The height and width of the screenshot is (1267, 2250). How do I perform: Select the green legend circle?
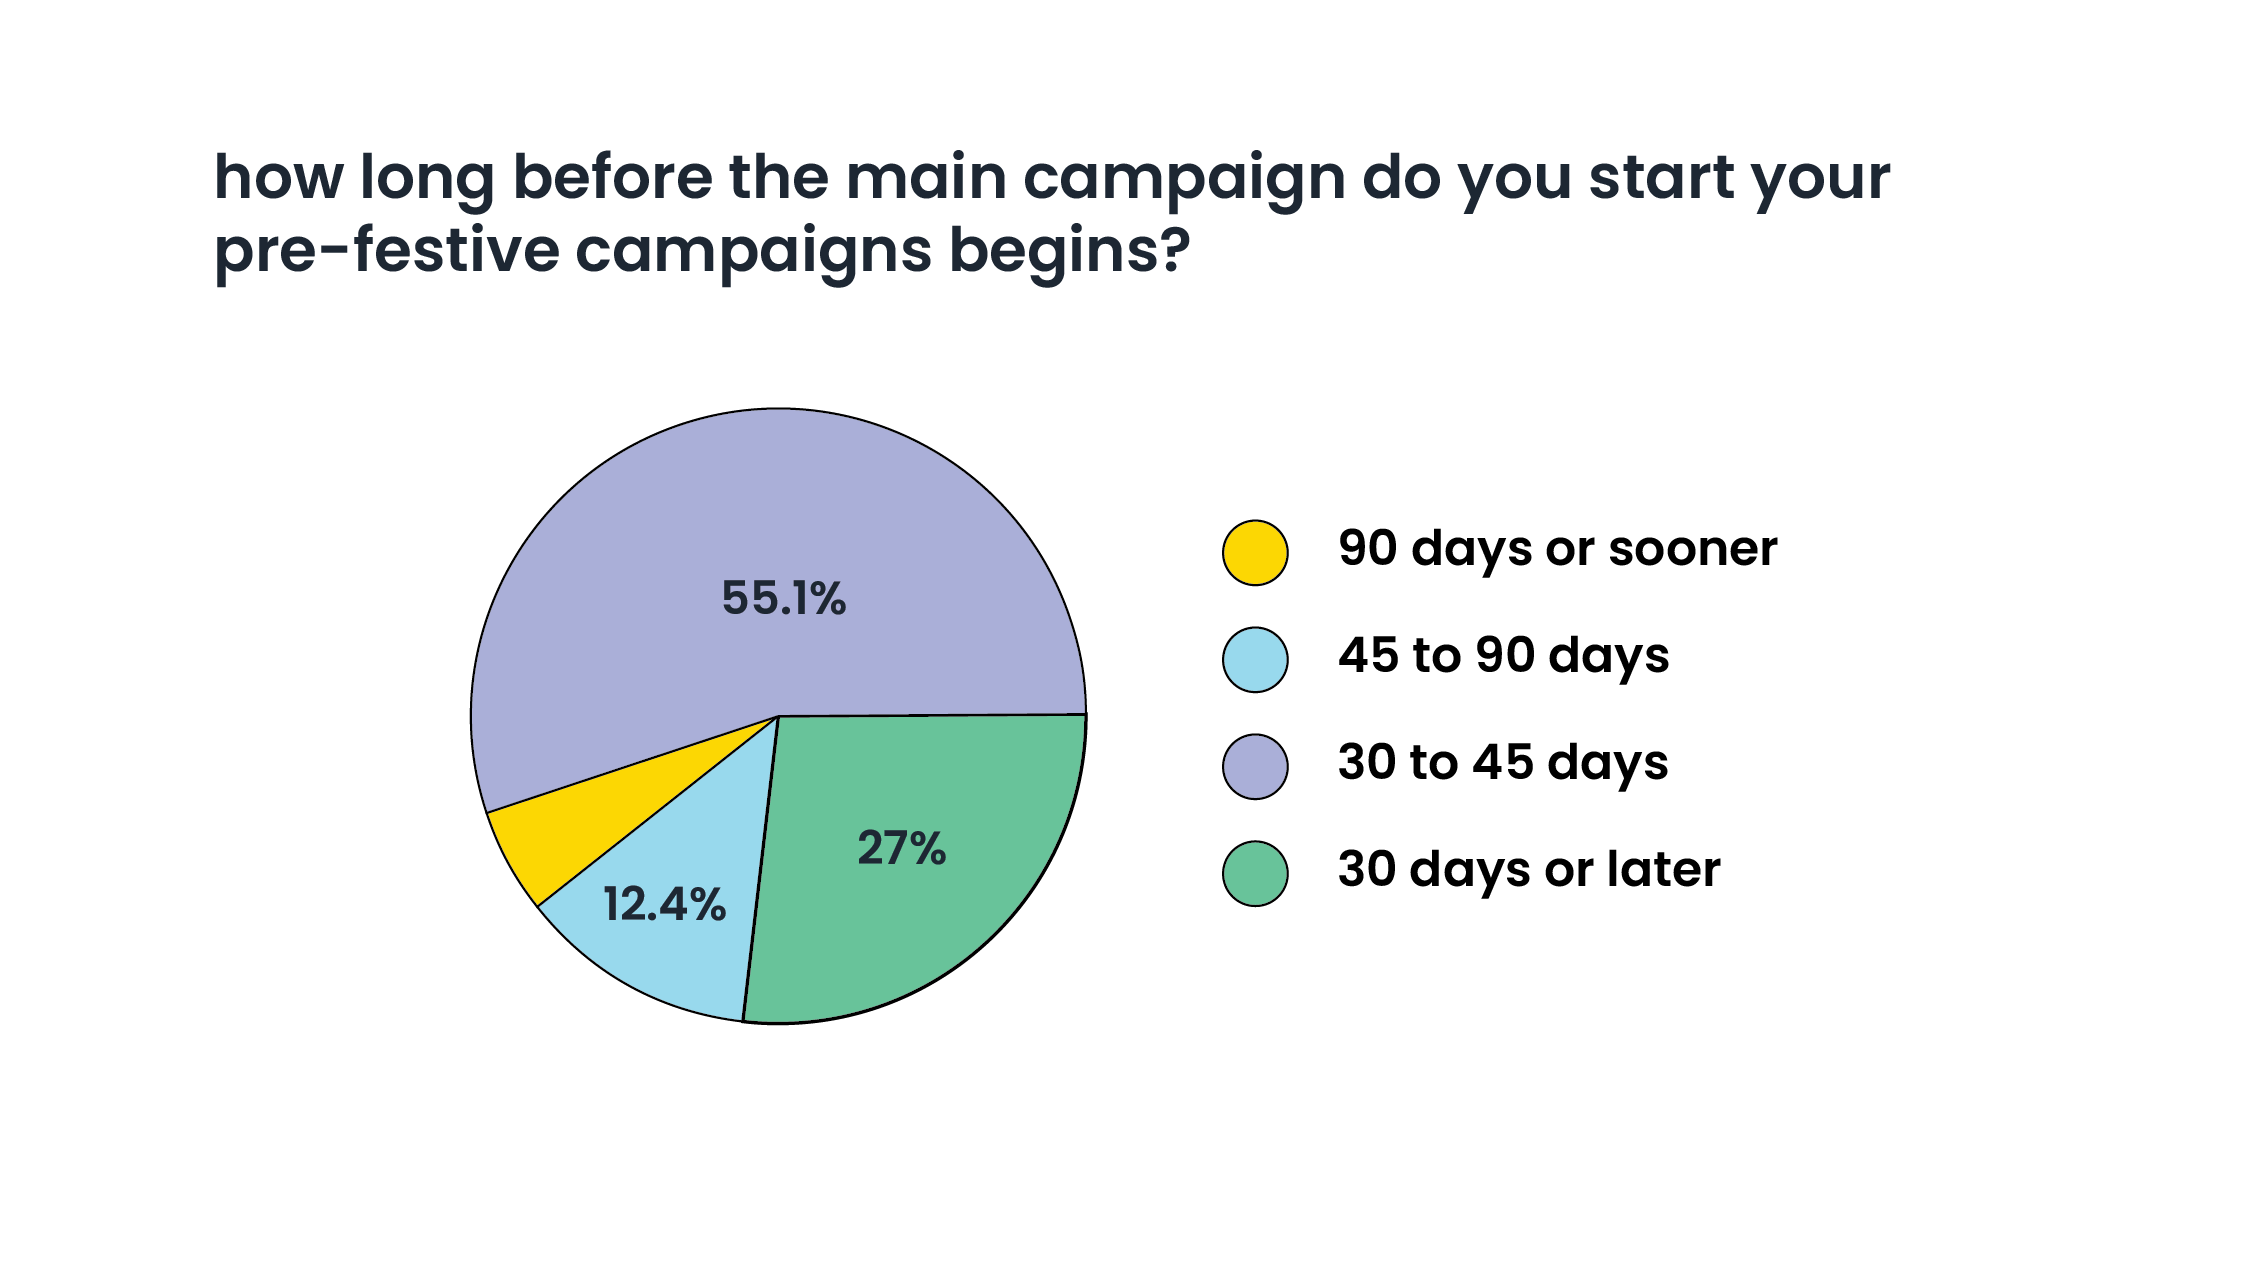[x=1254, y=873]
